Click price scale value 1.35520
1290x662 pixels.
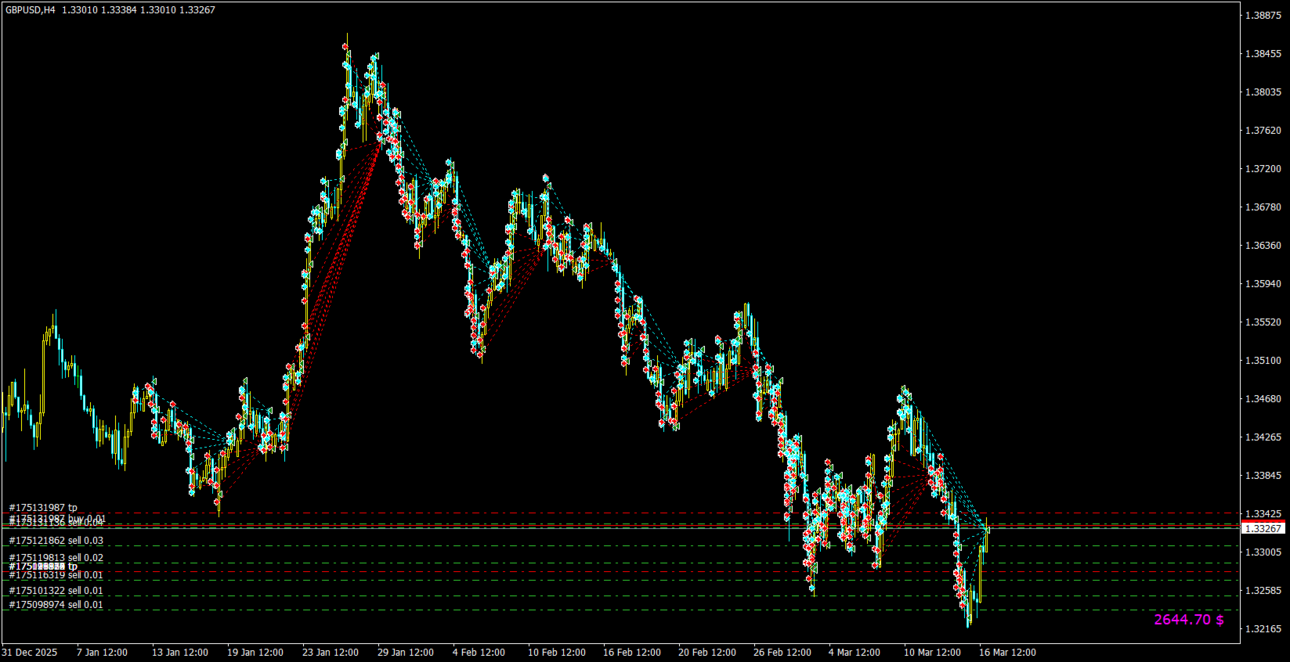pos(1264,322)
